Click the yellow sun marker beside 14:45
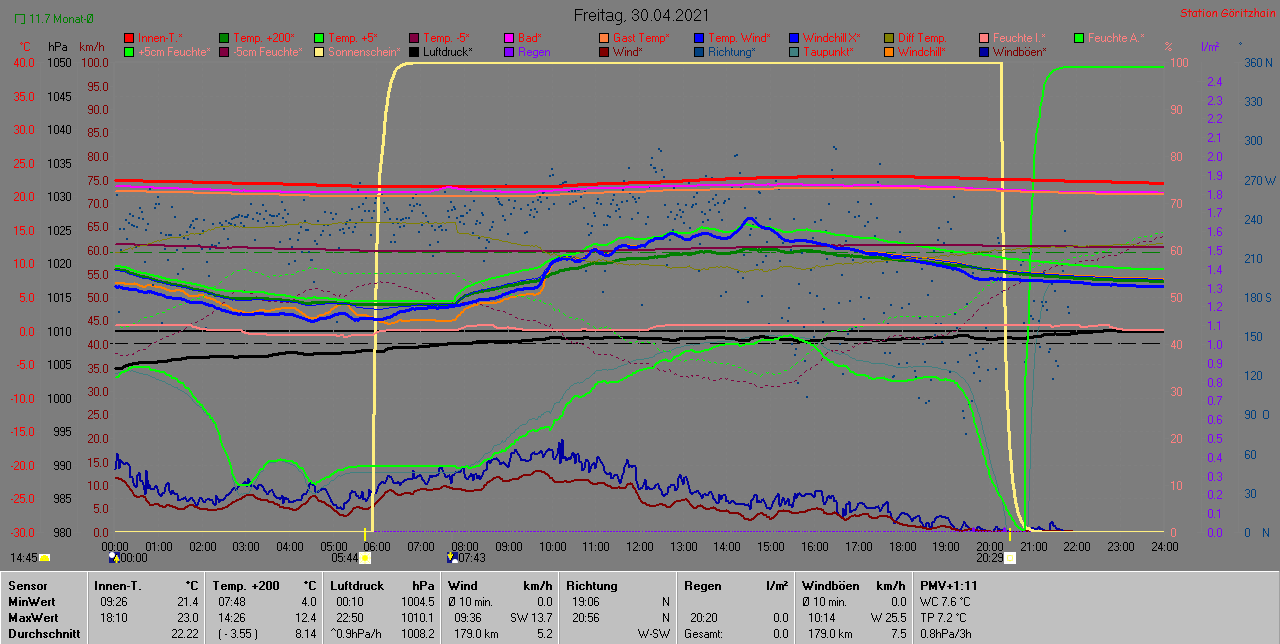This screenshot has height=644, width=1280. click(x=44, y=558)
